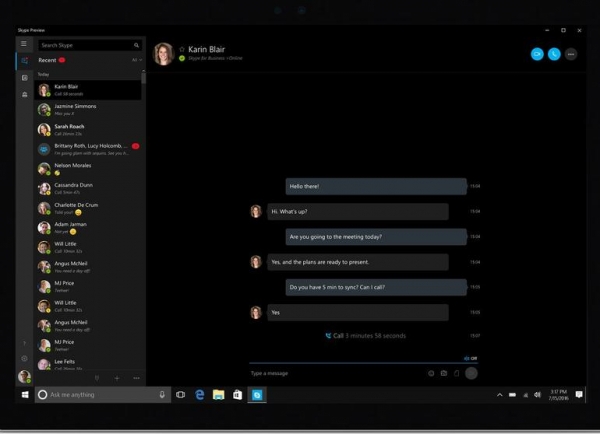
Task: Click the search magnifier icon
Action: 136,45
